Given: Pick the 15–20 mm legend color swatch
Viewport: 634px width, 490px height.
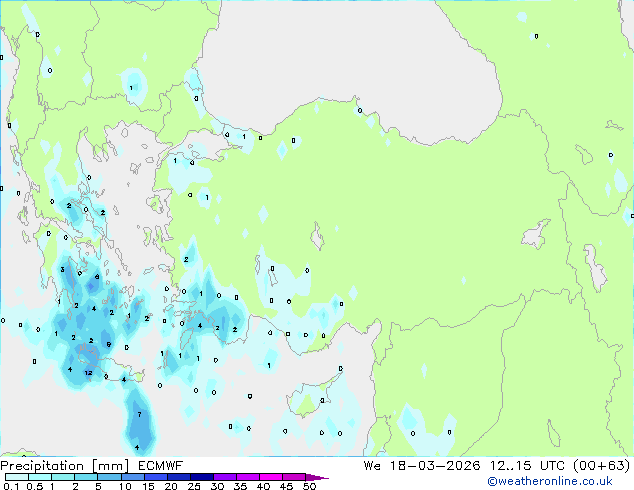Looking at the screenshot, I should (156, 477).
